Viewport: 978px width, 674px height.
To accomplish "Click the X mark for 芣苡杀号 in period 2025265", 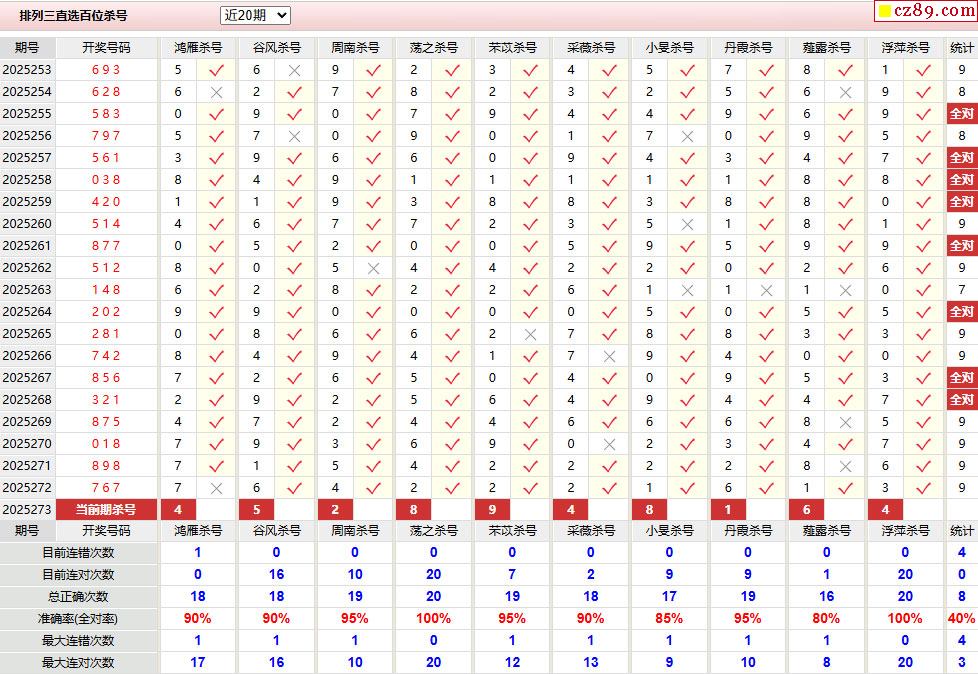I will click(530, 334).
